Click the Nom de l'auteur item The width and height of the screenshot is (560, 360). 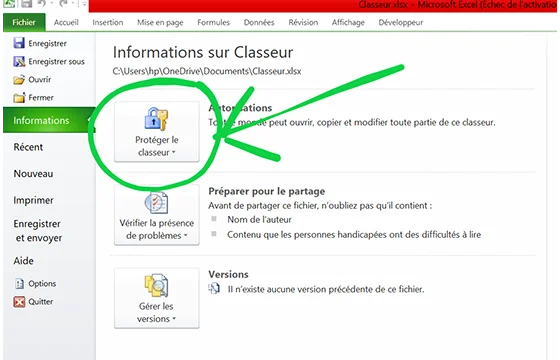point(259,220)
